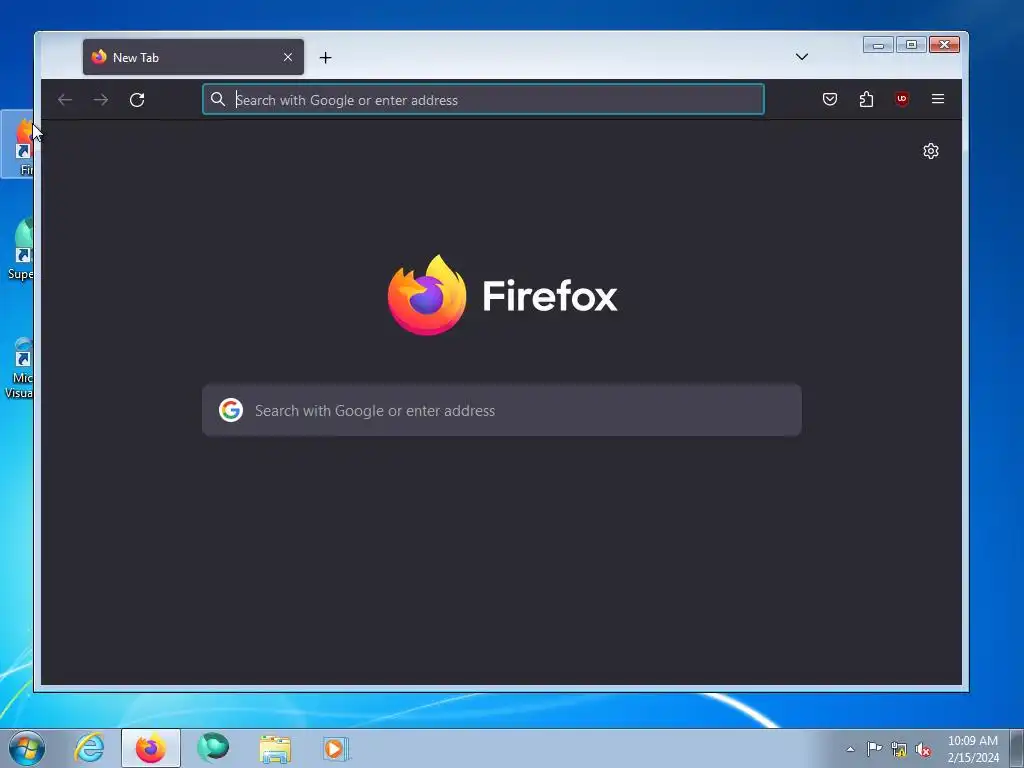Click the forward navigation arrow
The image size is (1024, 768).
pos(101,99)
